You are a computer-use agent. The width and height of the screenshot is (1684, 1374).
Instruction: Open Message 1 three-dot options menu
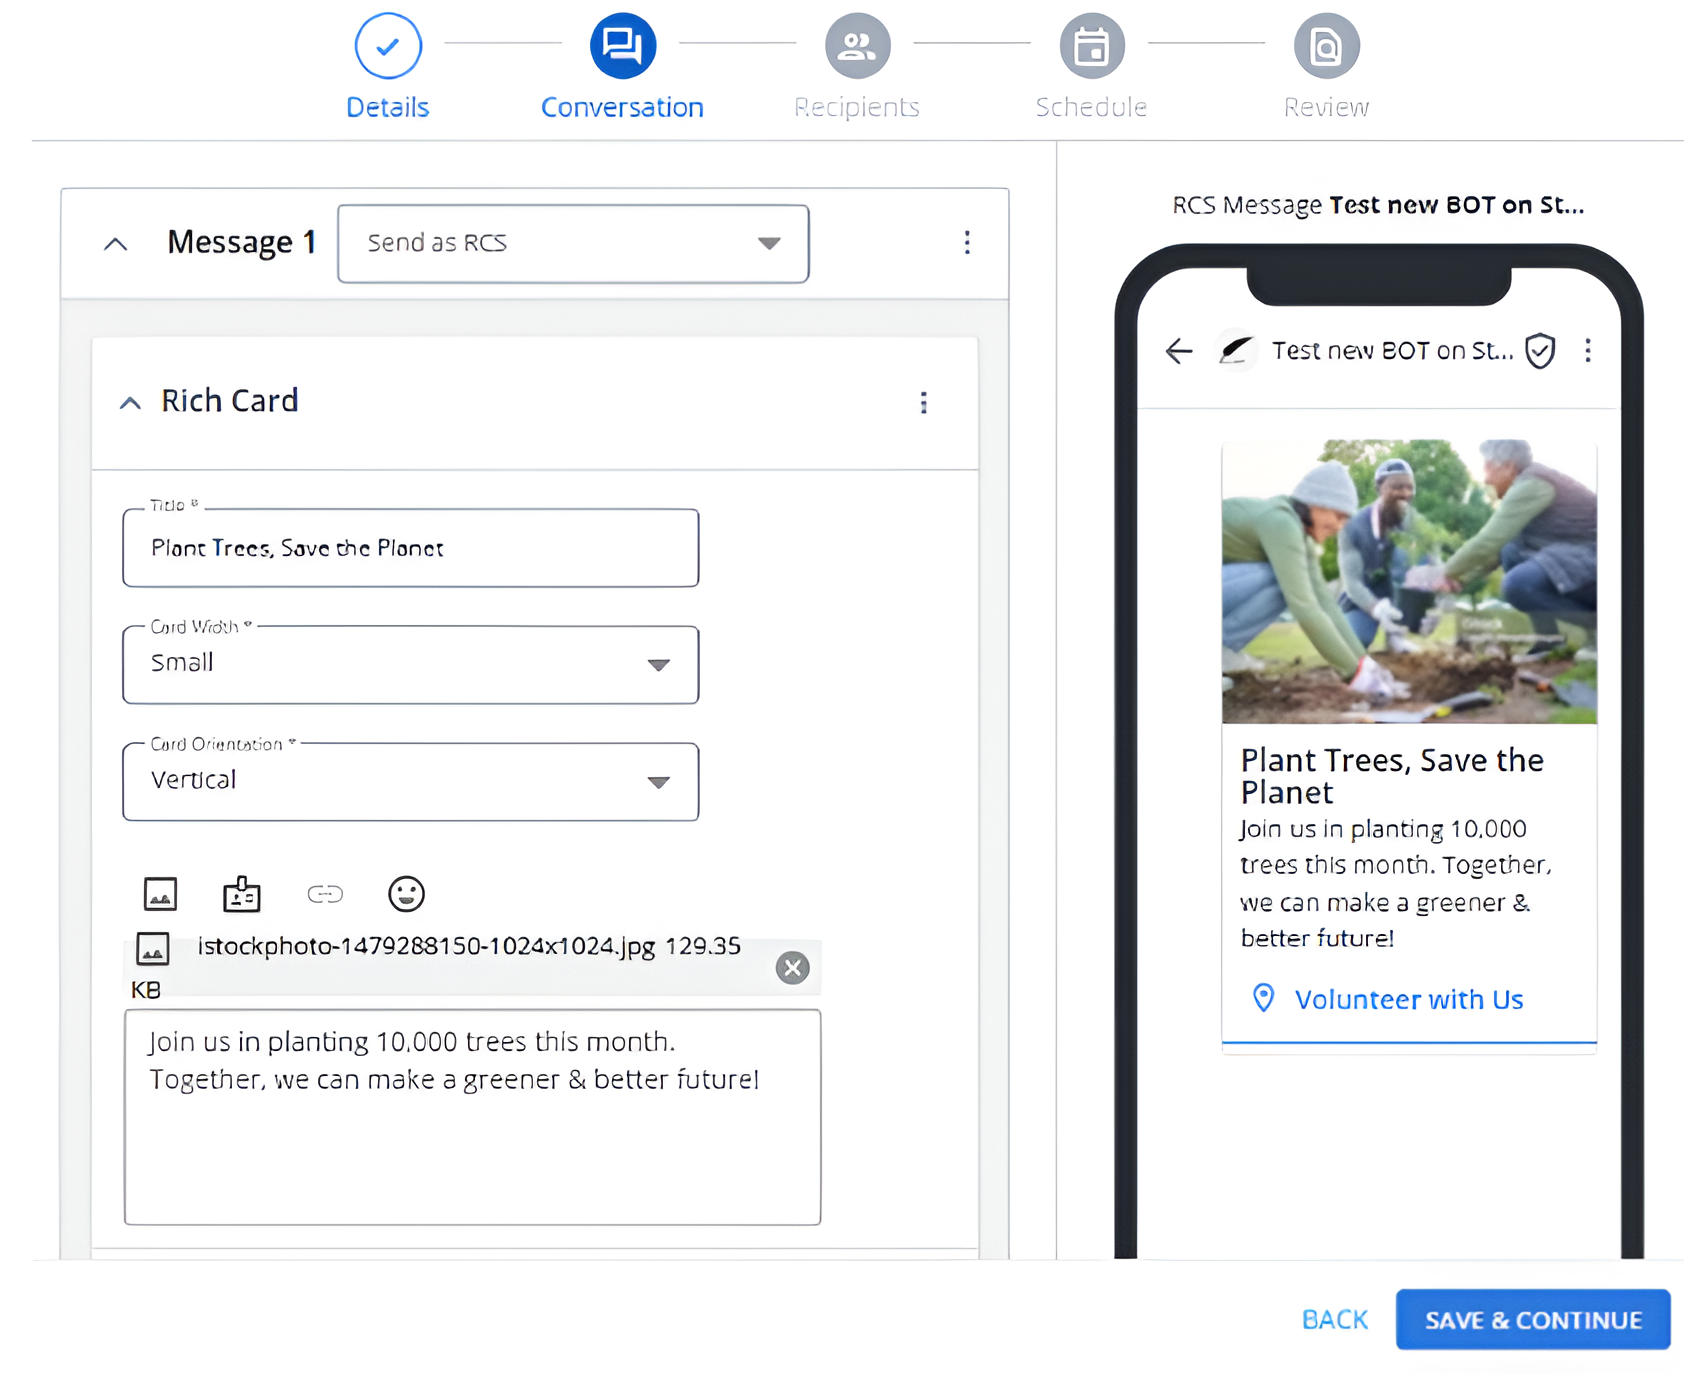point(966,243)
